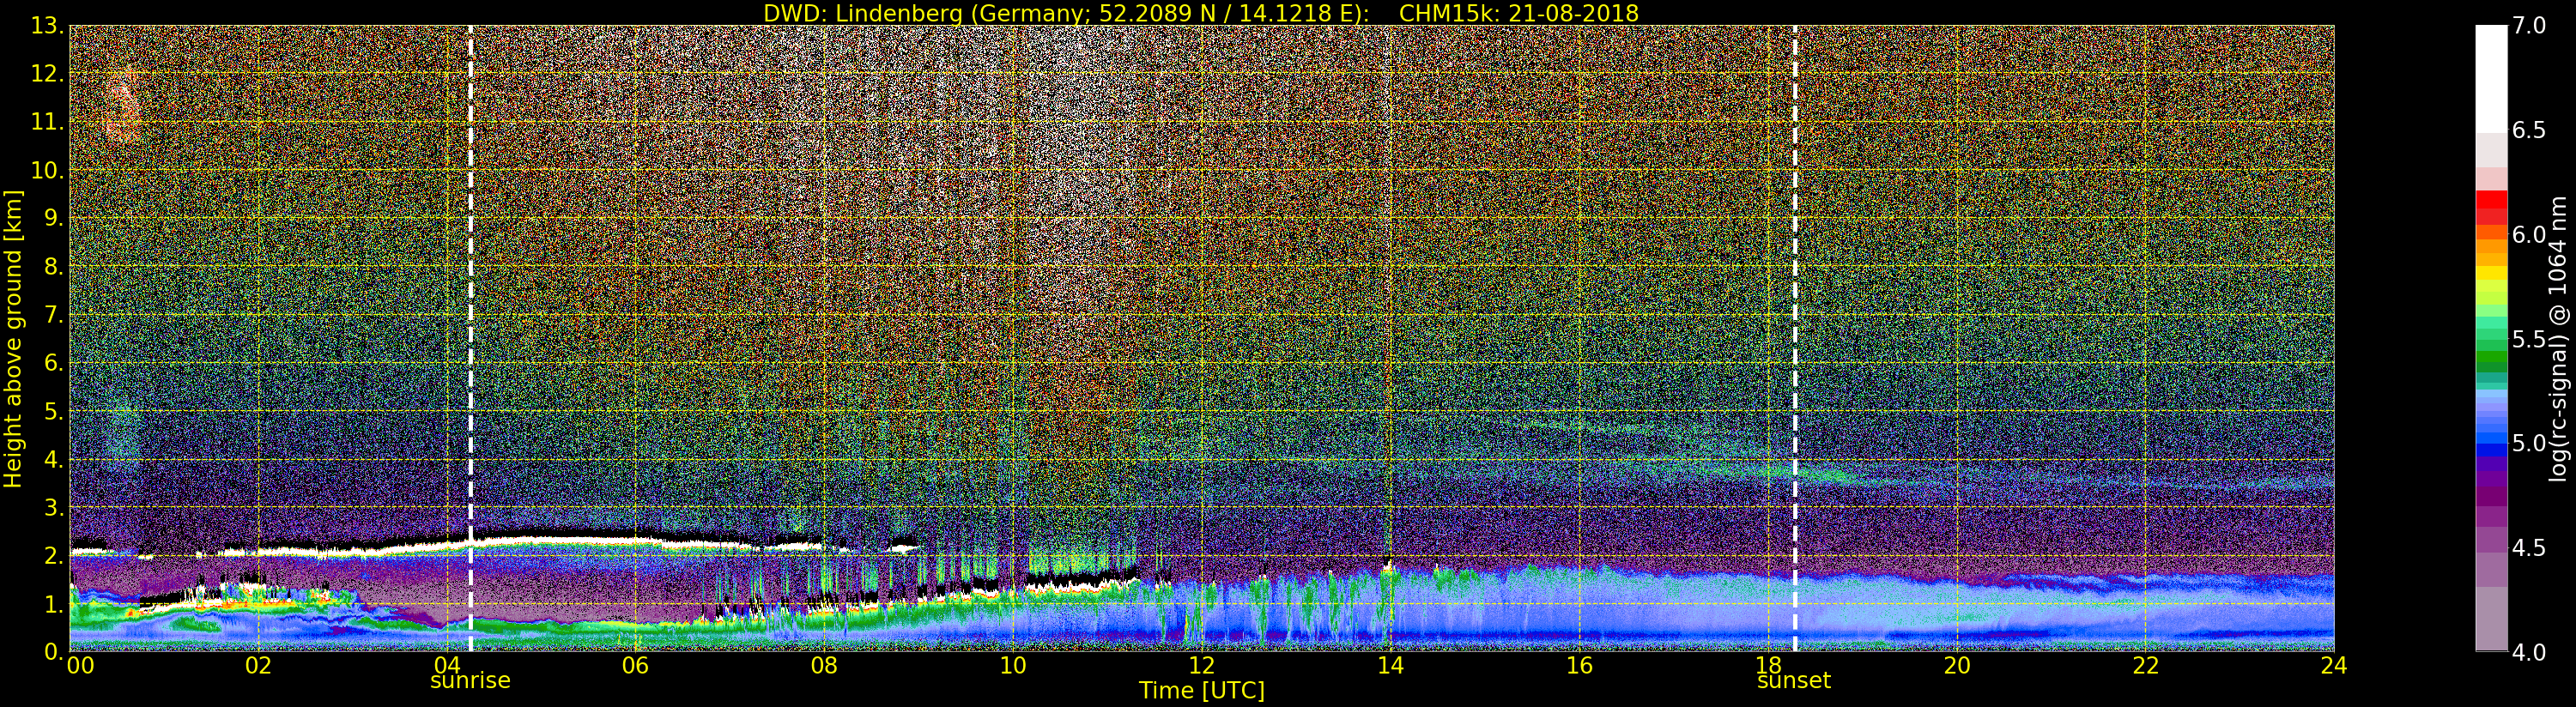The height and width of the screenshot is (707, 2576).
Task: Click the '0.' height axis tick label
Action: [x=54, y=652]
